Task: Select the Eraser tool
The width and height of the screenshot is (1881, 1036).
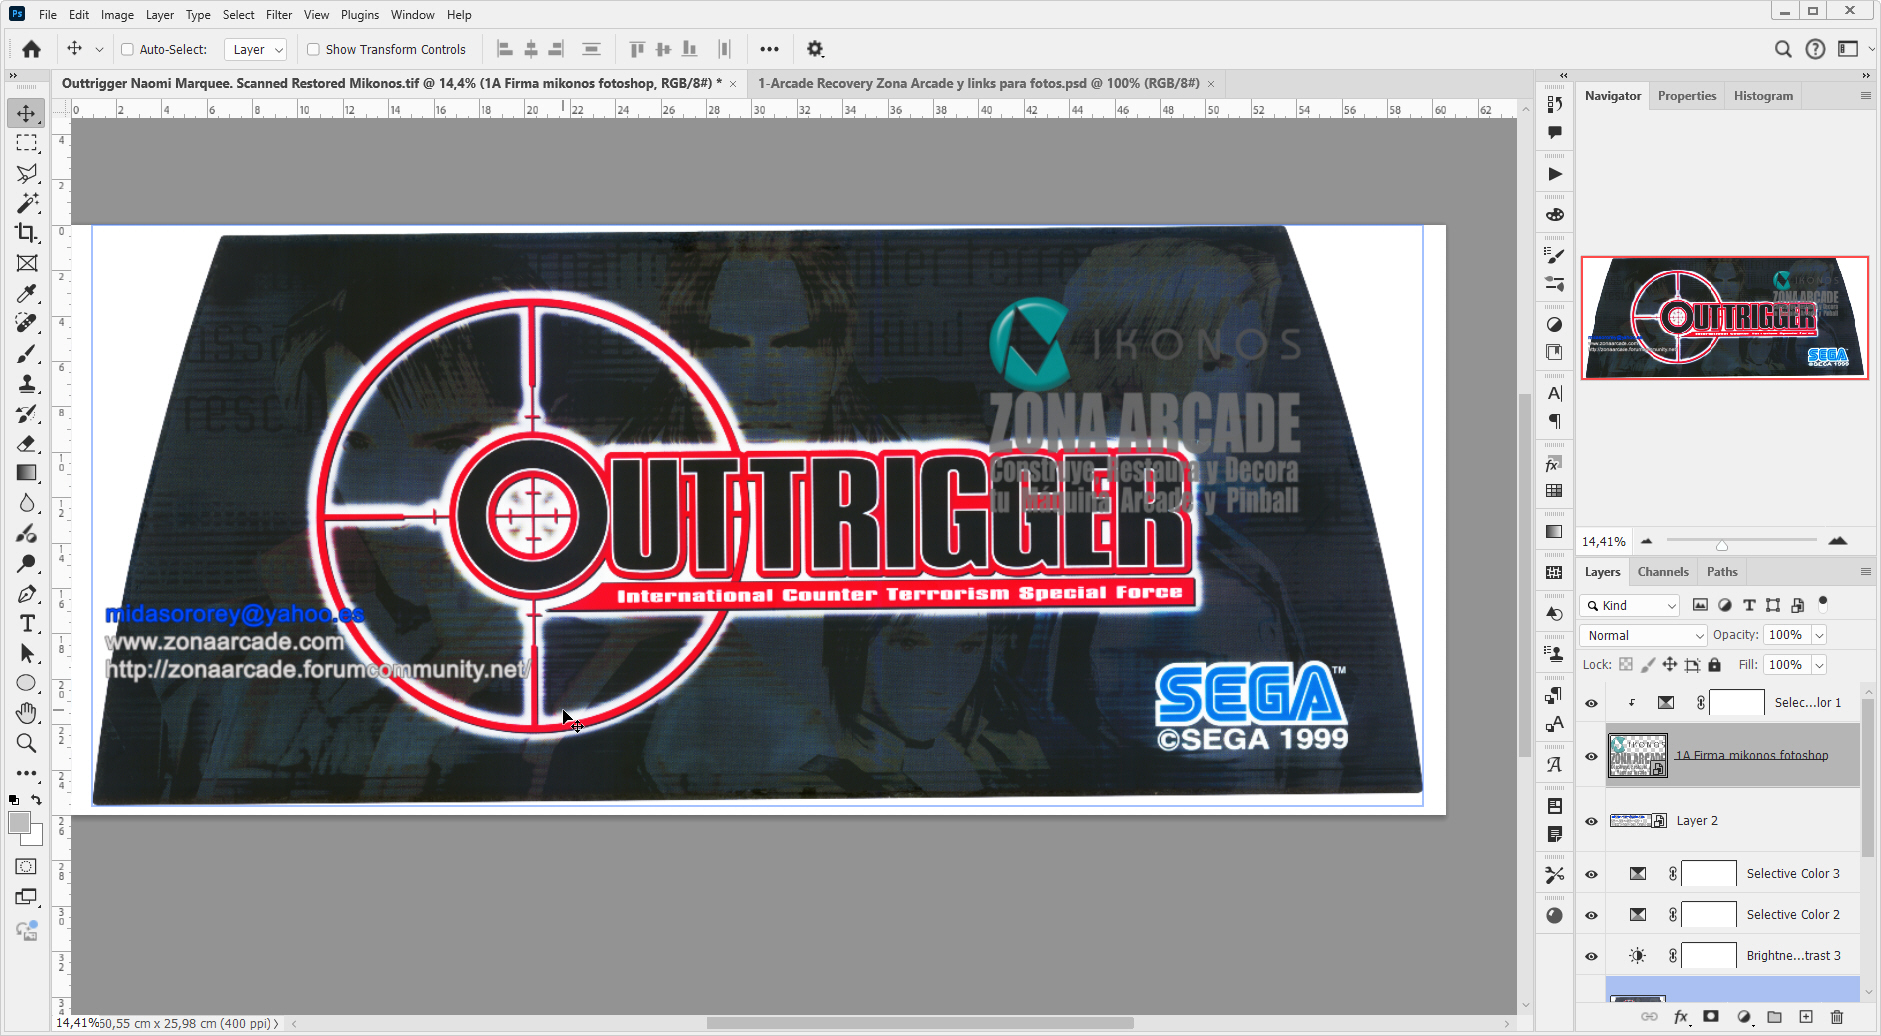Action: click(27, 444)
